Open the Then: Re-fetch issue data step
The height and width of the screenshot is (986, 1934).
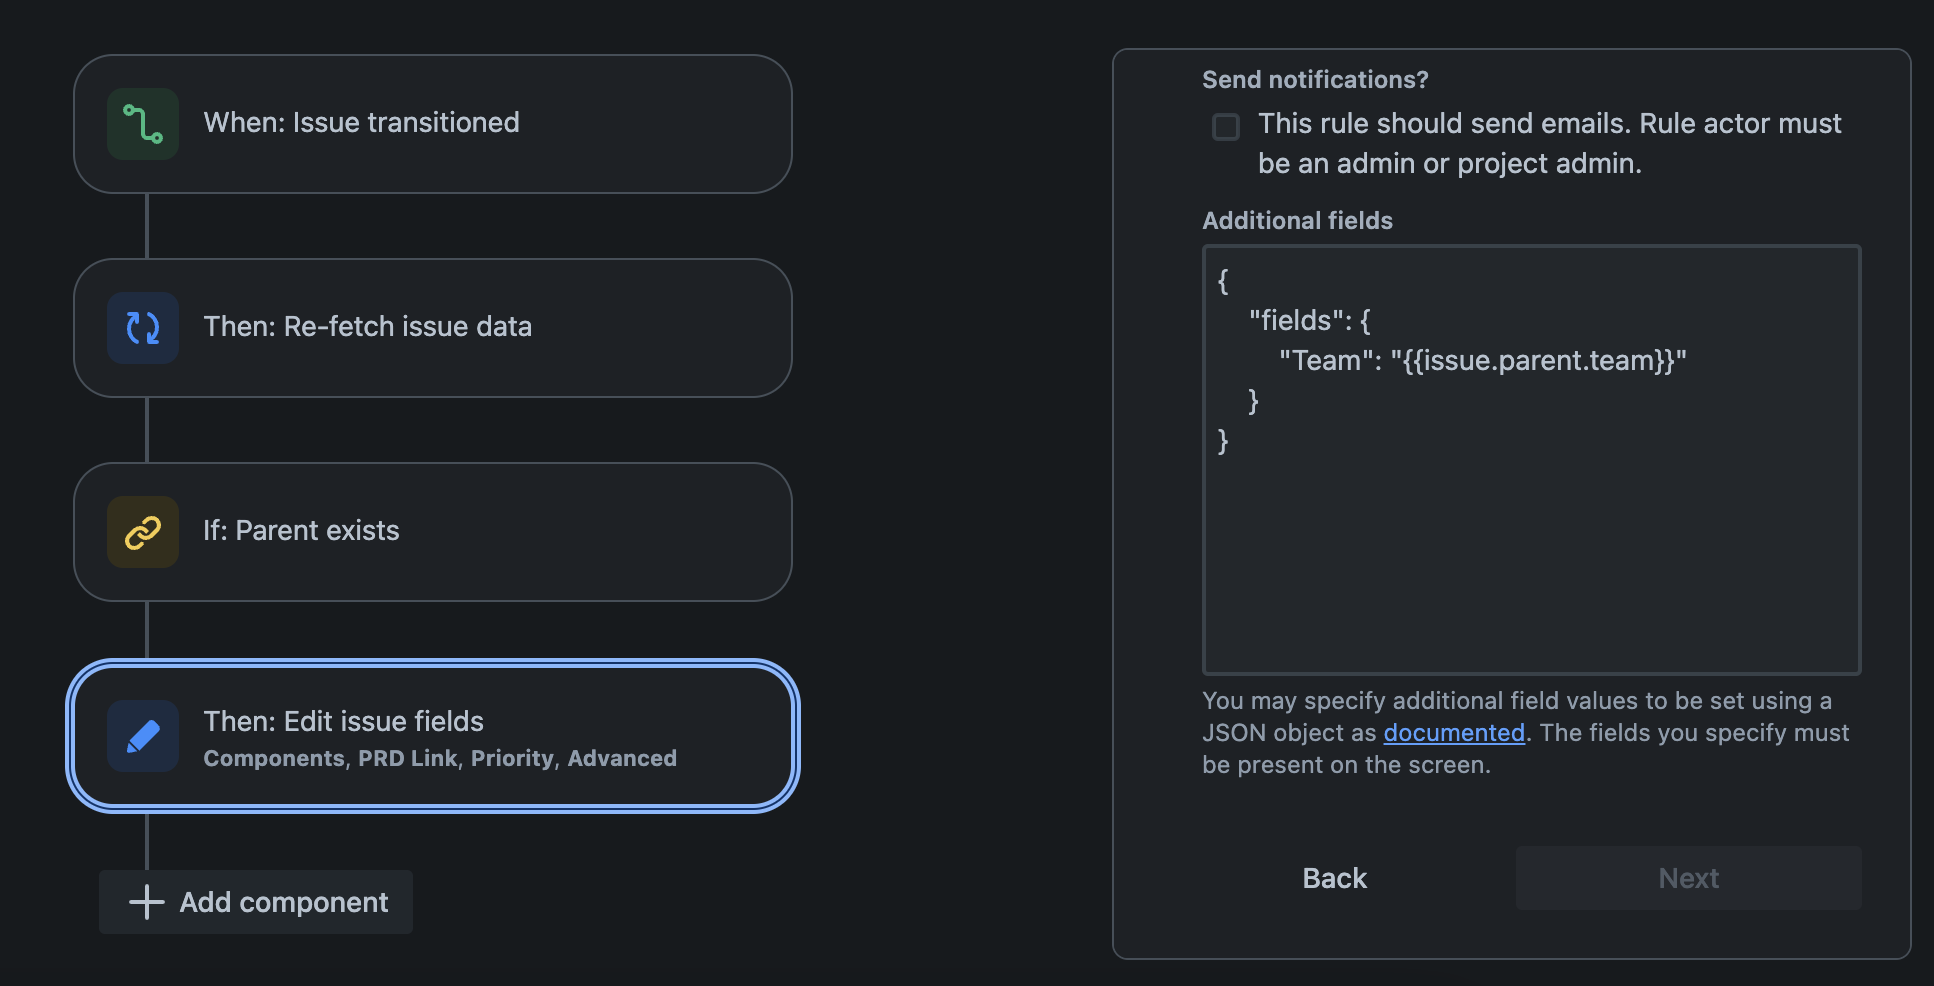tap(432, 328)
